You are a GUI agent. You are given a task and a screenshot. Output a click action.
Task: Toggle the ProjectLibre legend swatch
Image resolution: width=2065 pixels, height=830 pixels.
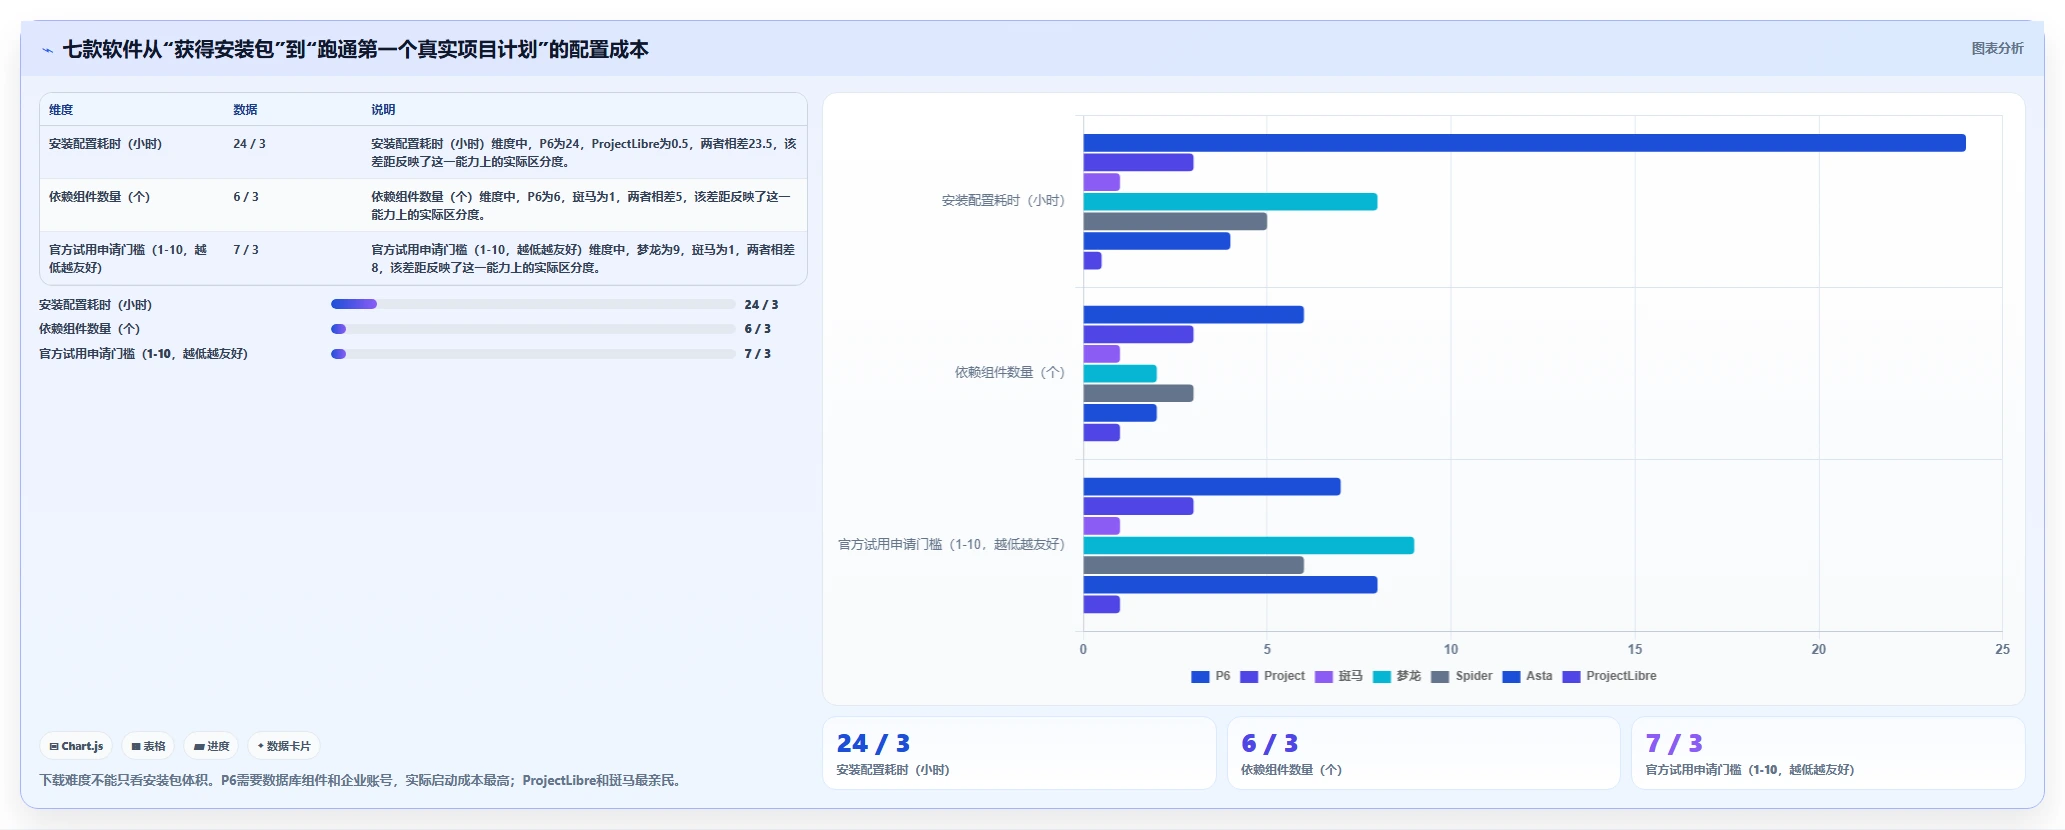tap(1571, 677)
